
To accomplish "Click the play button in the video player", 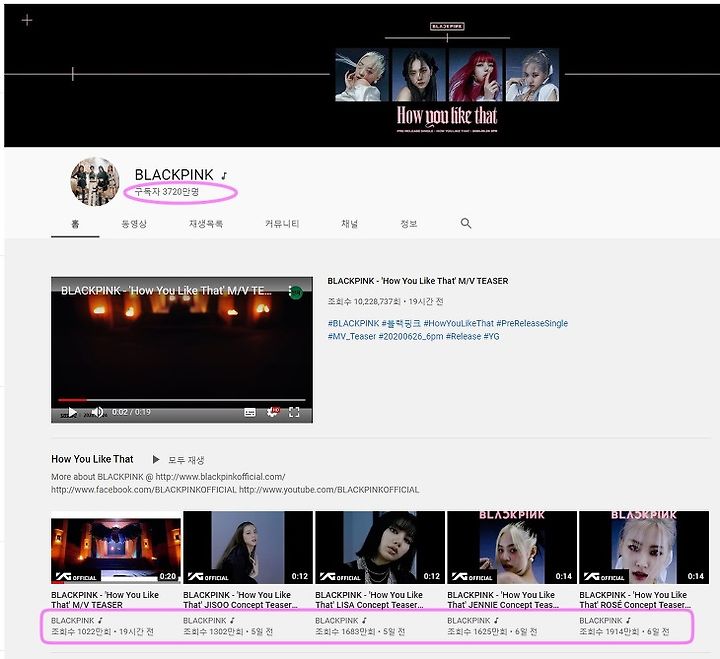I will pos(73,412).
